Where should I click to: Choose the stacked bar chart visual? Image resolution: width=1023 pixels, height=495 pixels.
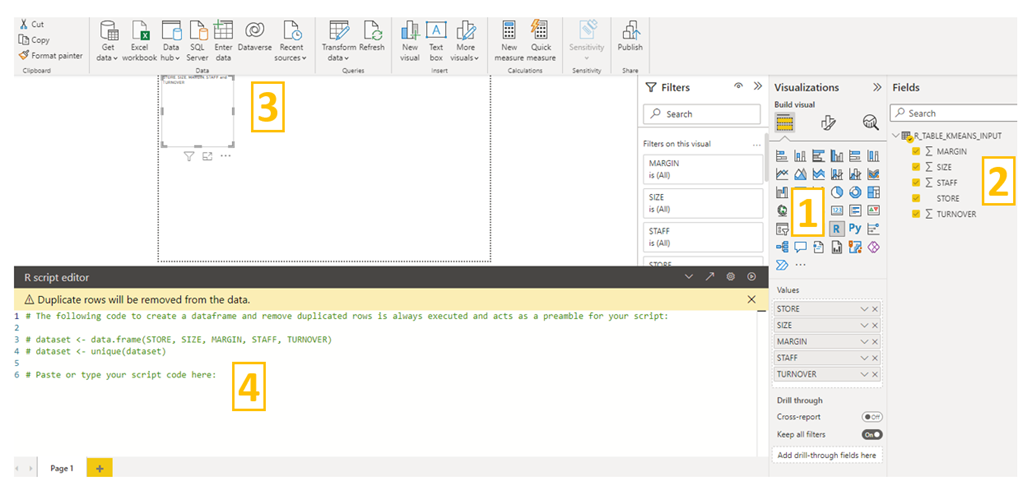(x=782, y=156)
